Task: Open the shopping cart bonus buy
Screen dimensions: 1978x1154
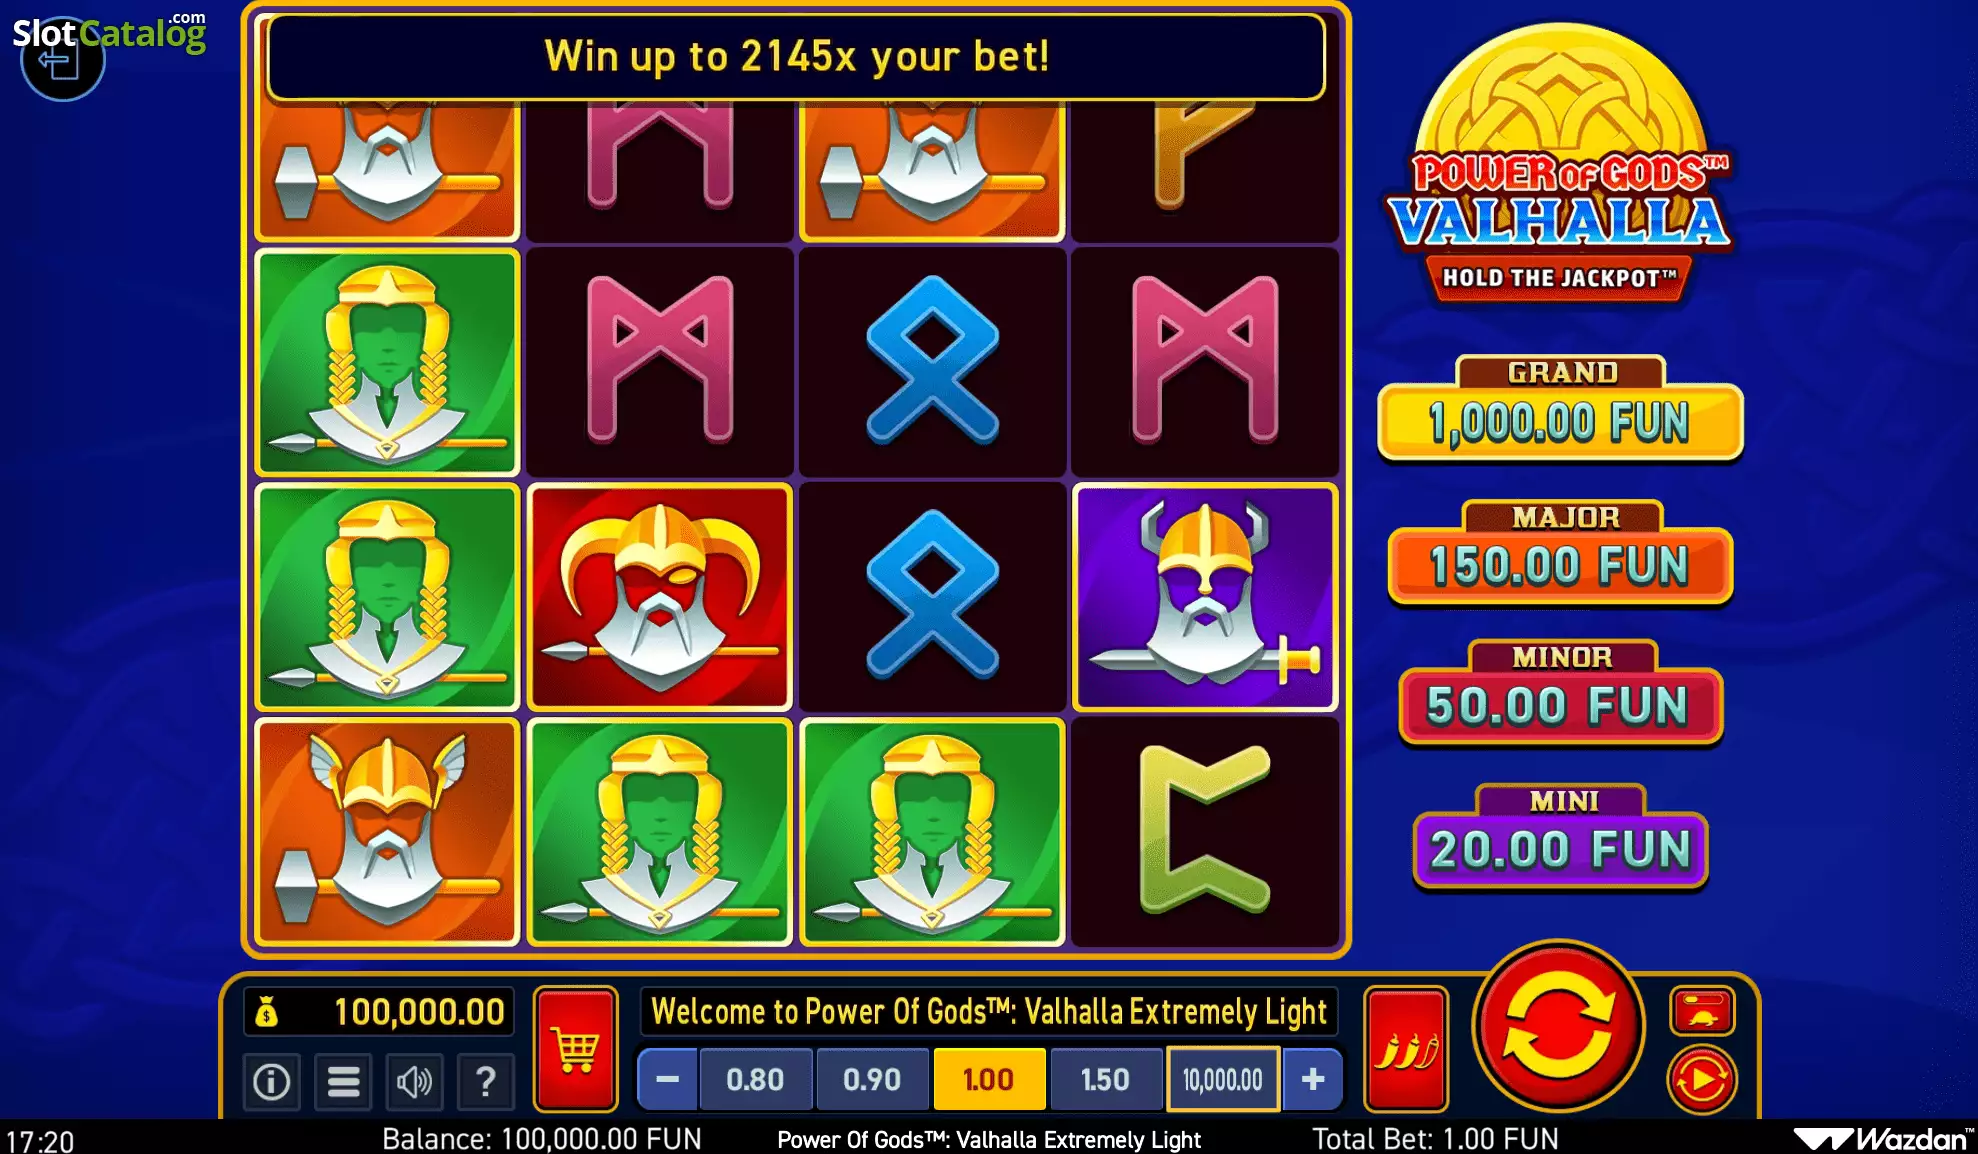Action: (575, 1049)
